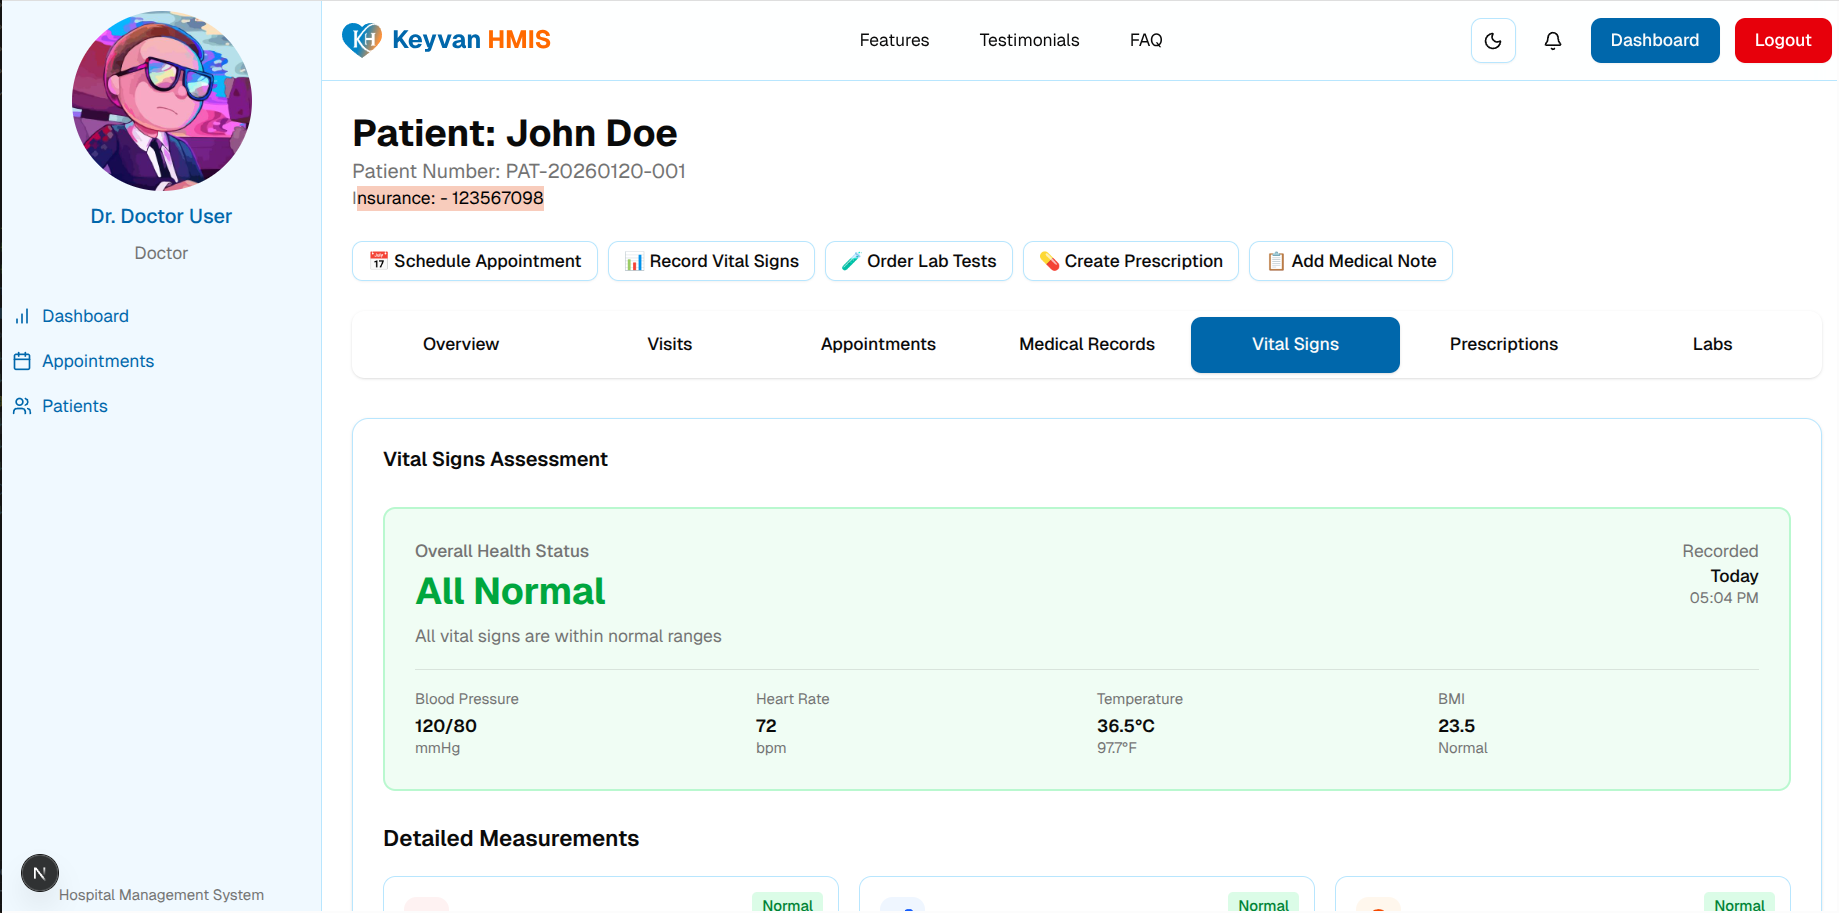Viewport: 1839px width, 913px height.
Task: Click the N badge at bottom left
Action: (x=40, y=873)
